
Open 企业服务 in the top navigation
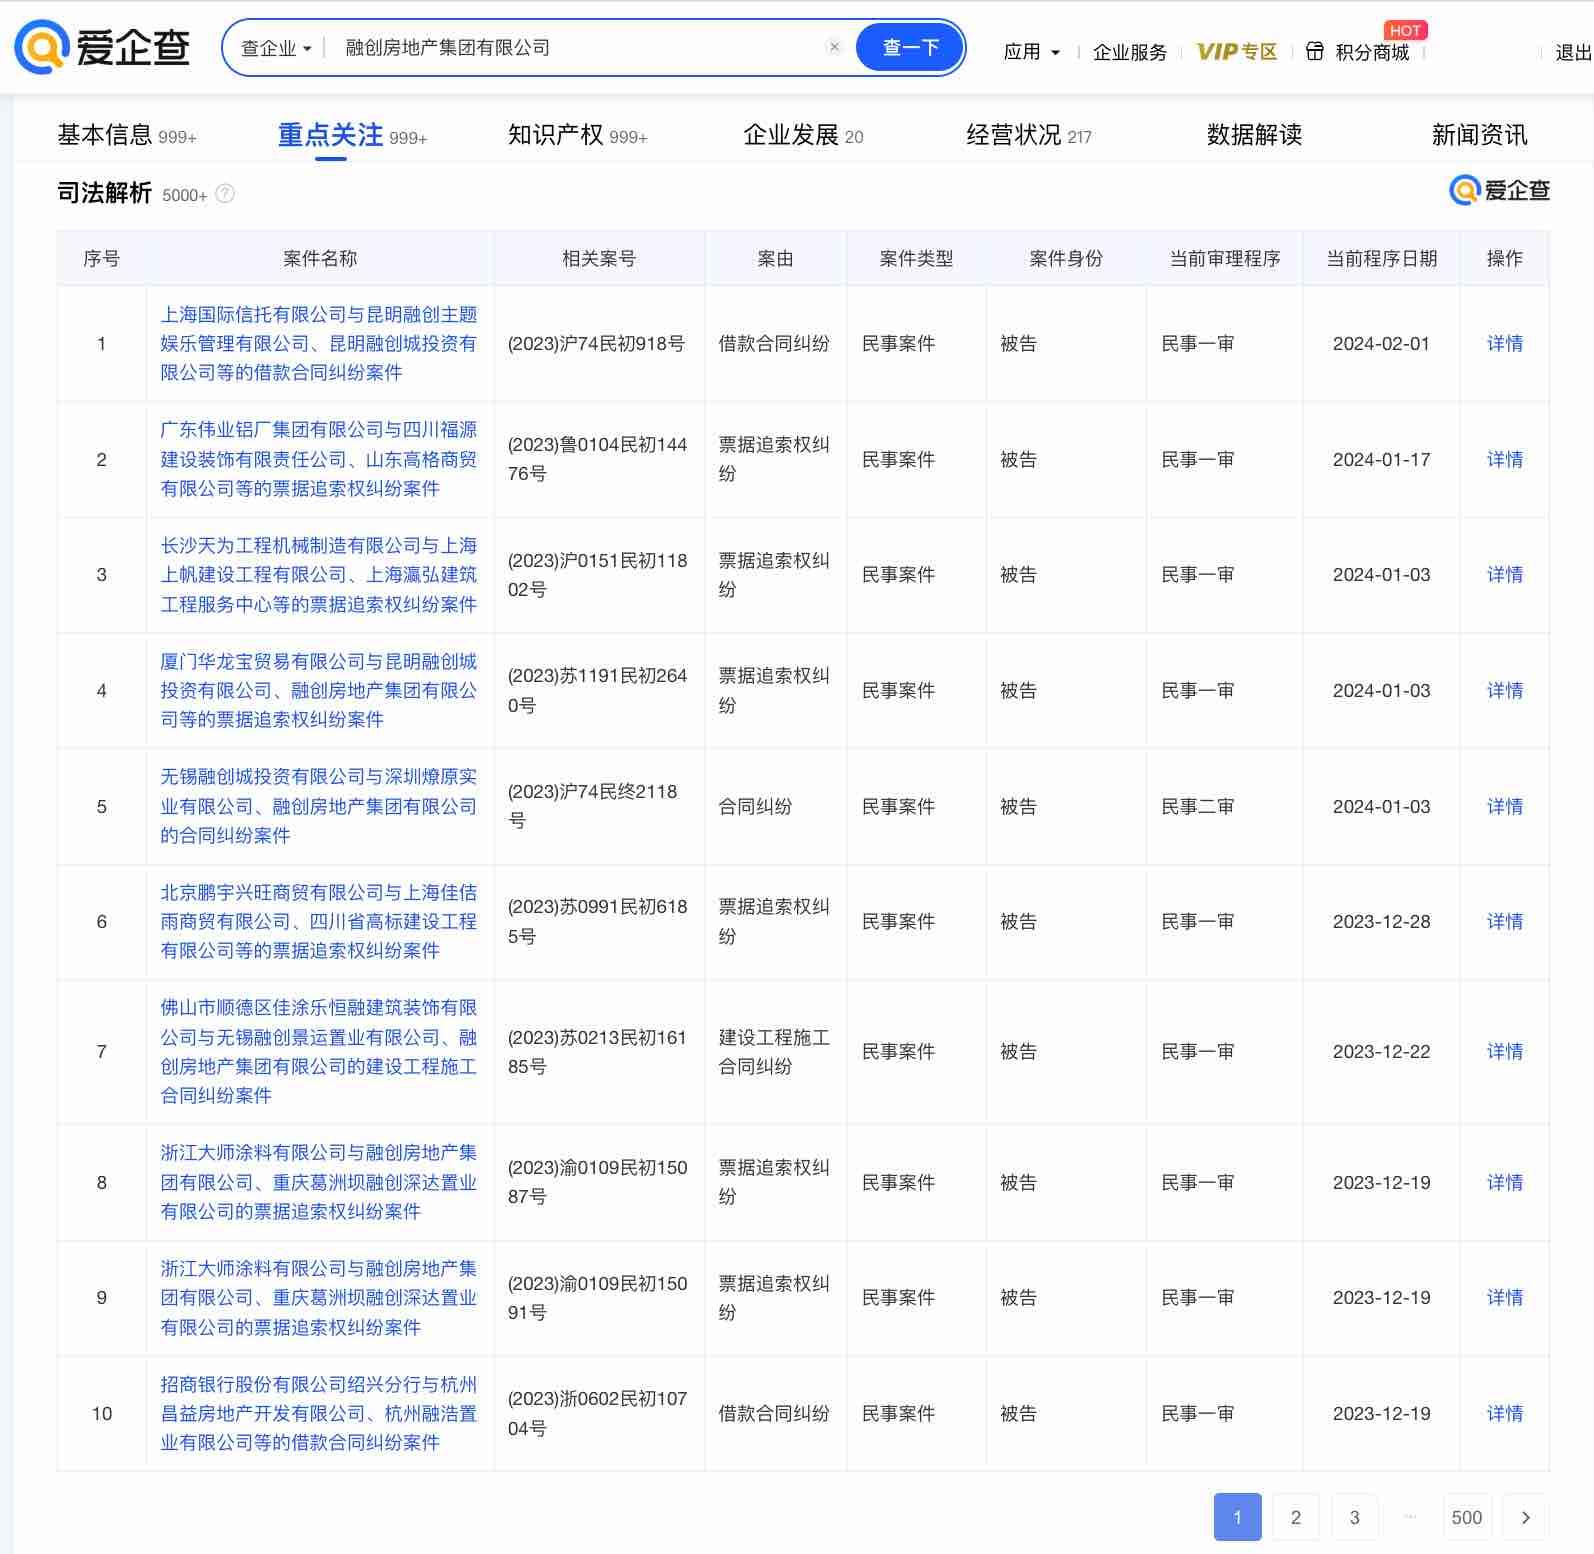coord(1130,52)
